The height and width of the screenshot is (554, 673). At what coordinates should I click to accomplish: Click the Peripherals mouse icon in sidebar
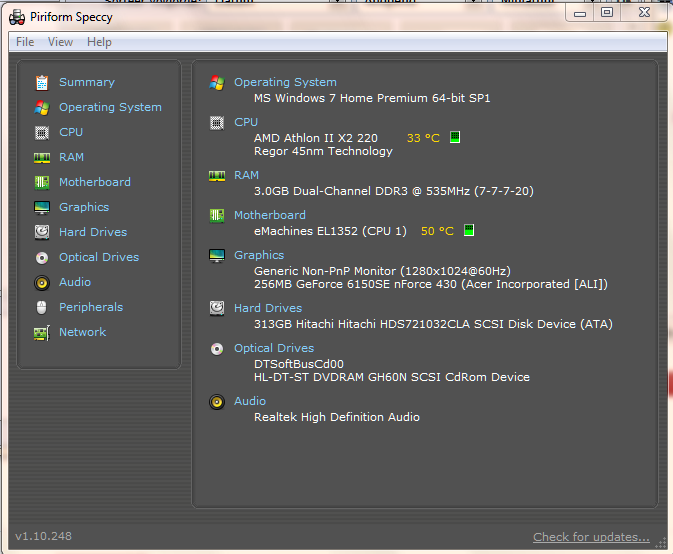point(42,308)
